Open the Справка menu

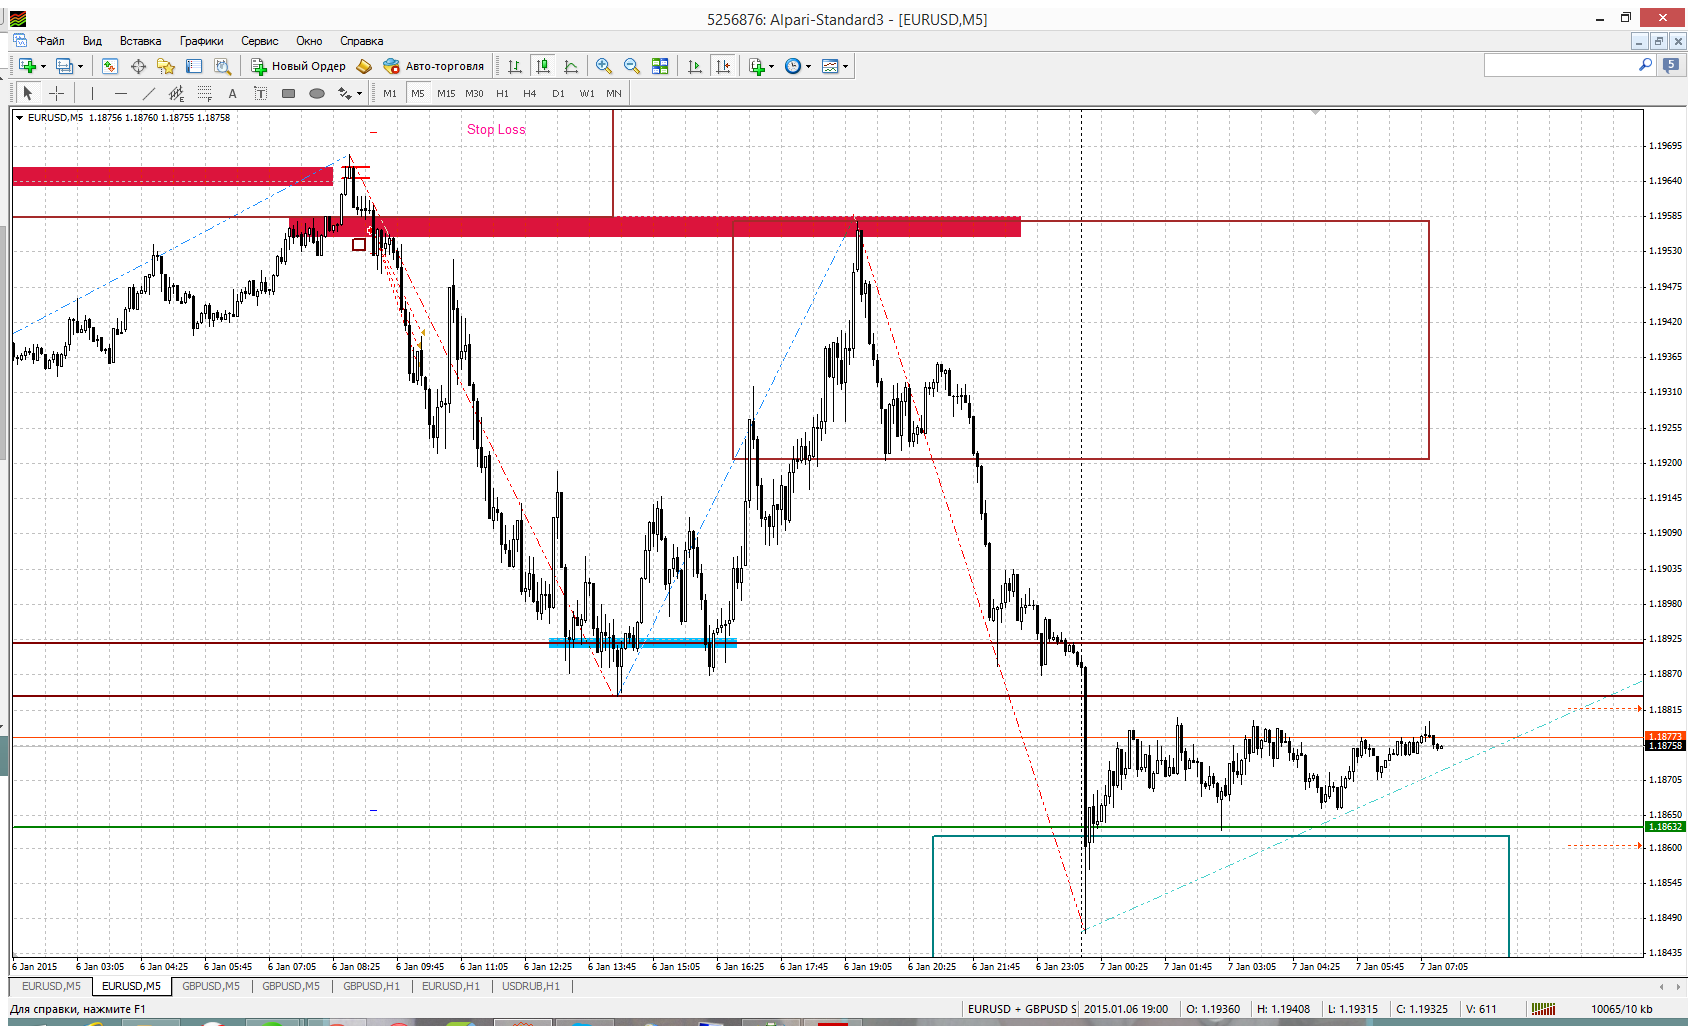click(361, 41)
